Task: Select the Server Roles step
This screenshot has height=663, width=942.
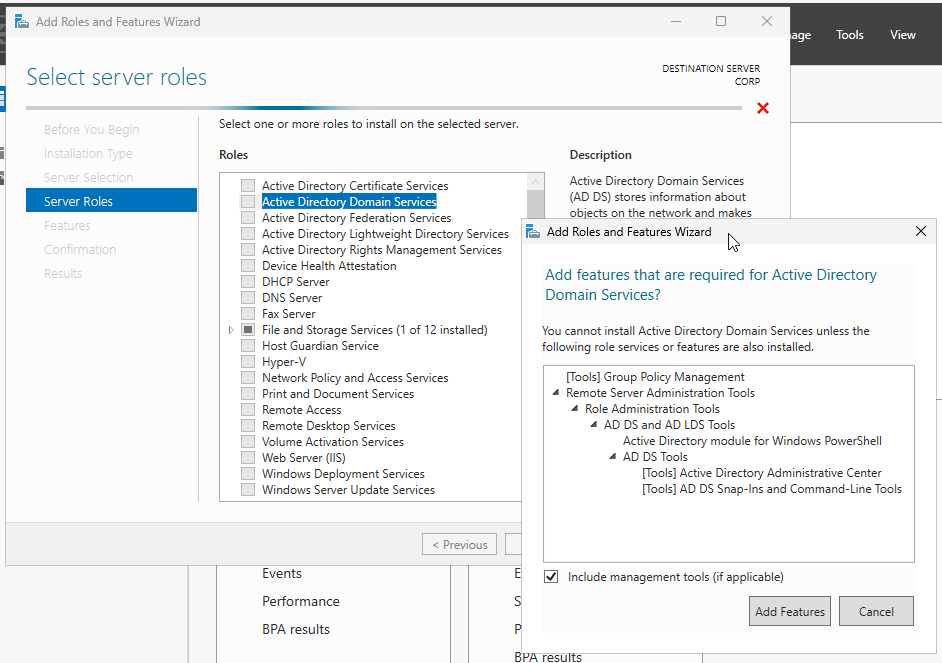Action: 111,200
